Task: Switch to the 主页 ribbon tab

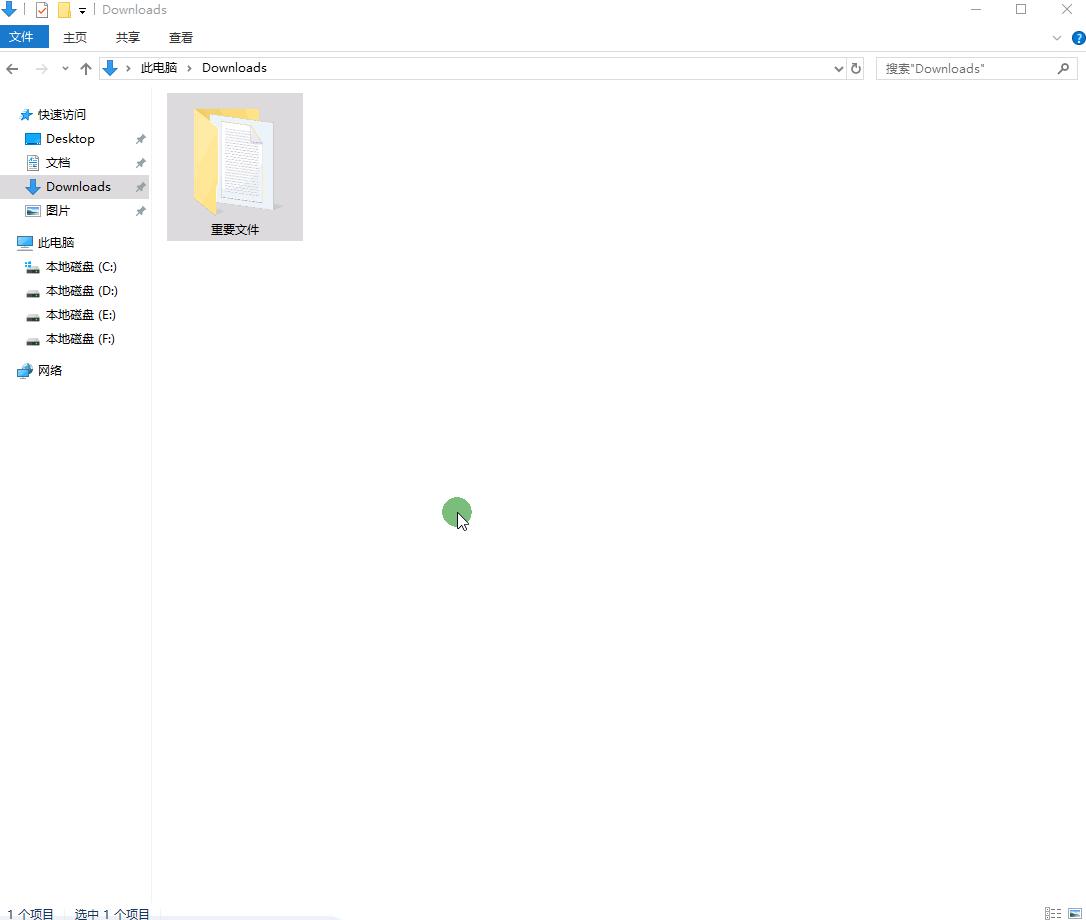Action: pos(75,37)
